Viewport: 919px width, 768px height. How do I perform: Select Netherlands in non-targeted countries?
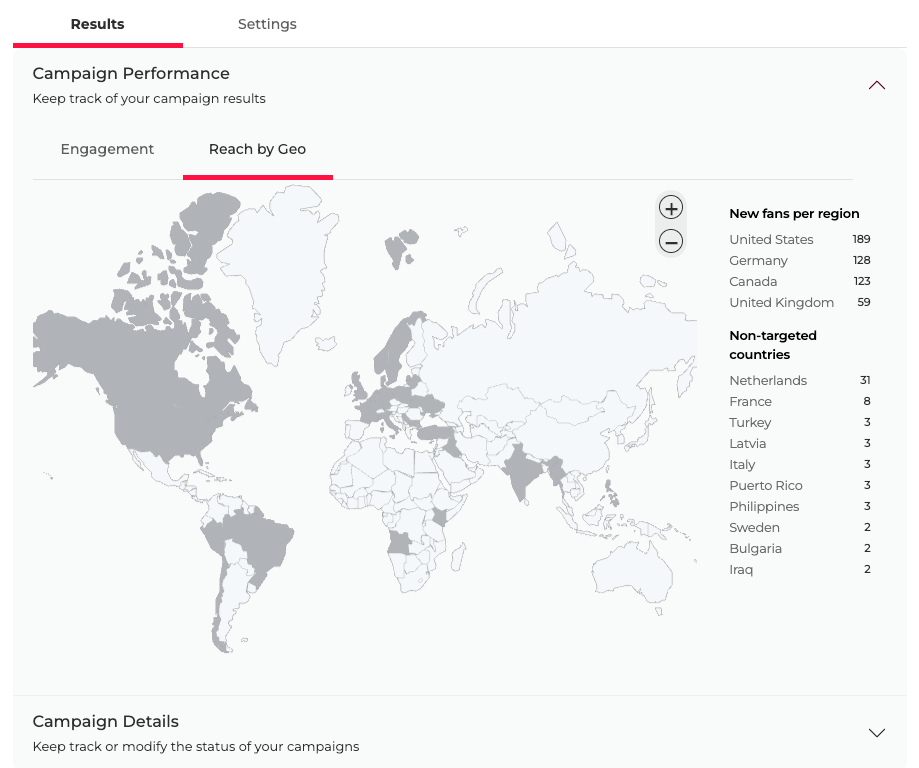(768, 380)
